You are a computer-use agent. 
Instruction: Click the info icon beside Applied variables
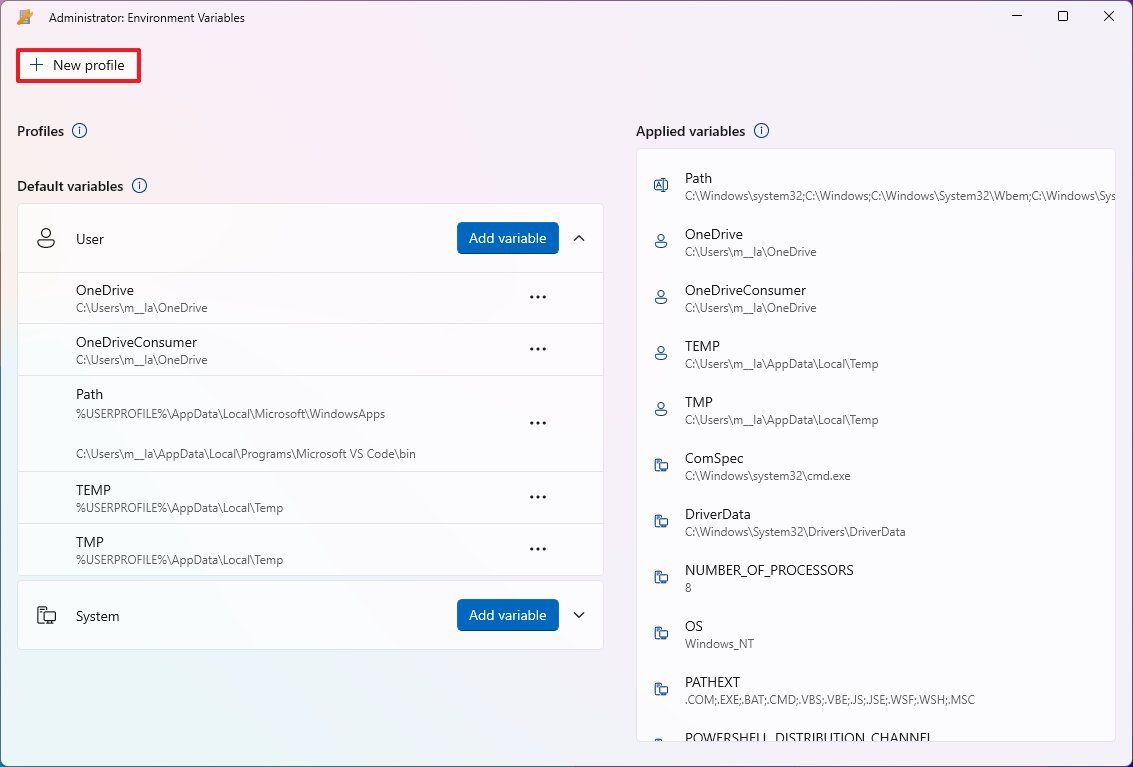pyautogui.click(x=761, y=130)
